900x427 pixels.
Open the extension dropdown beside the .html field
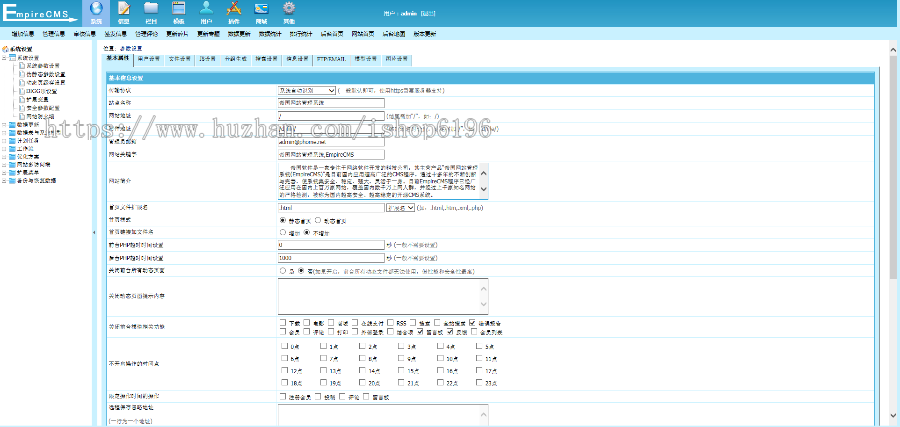tap(400, 208)
